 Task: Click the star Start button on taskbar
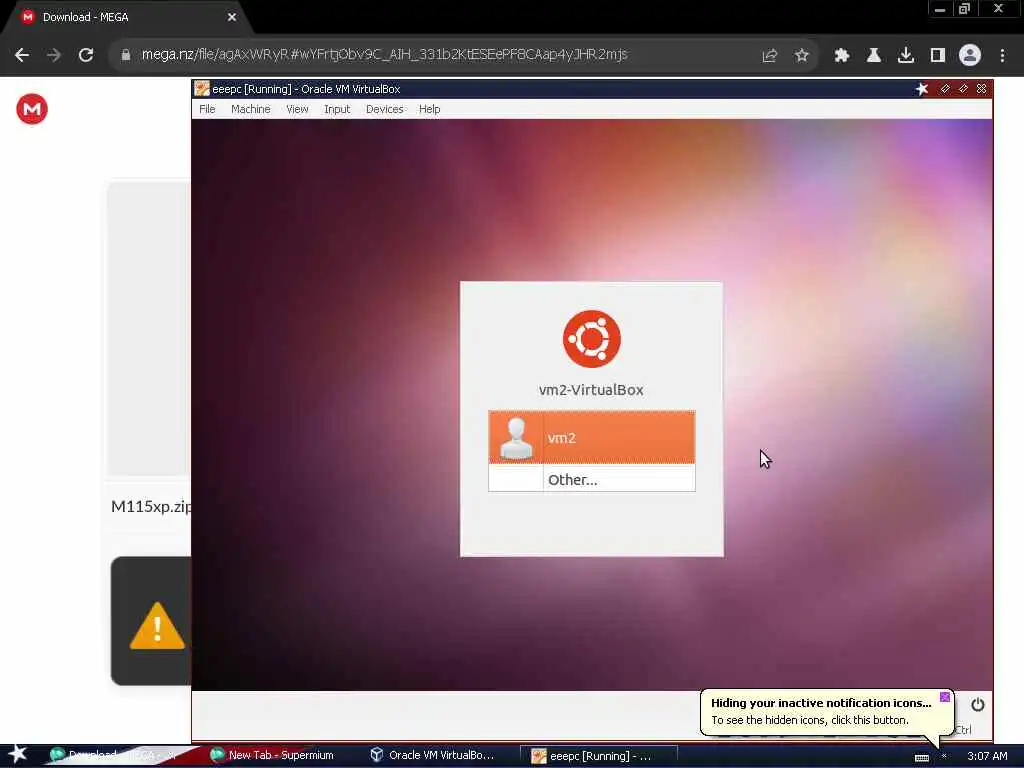(18, 754)
